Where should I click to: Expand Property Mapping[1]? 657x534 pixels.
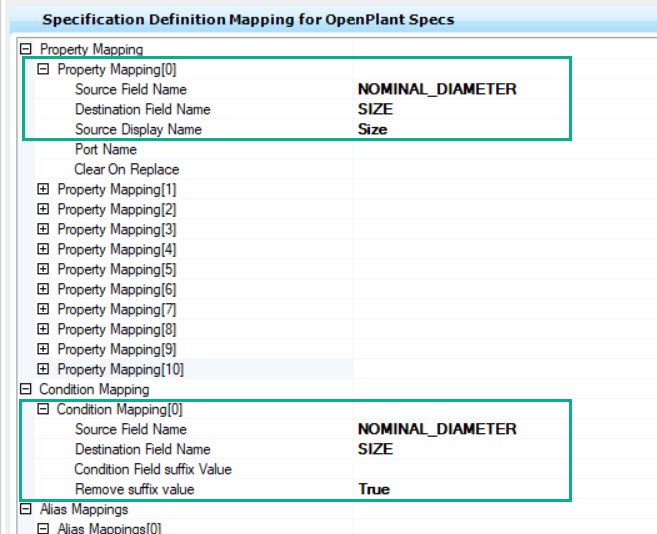(x=43, y=189)
